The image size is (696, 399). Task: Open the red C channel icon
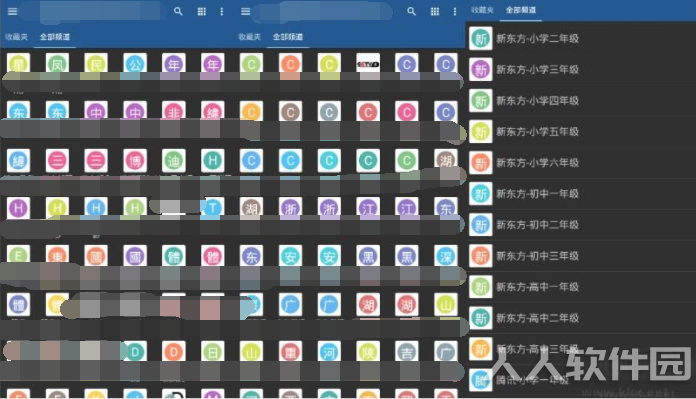point(368,112)
